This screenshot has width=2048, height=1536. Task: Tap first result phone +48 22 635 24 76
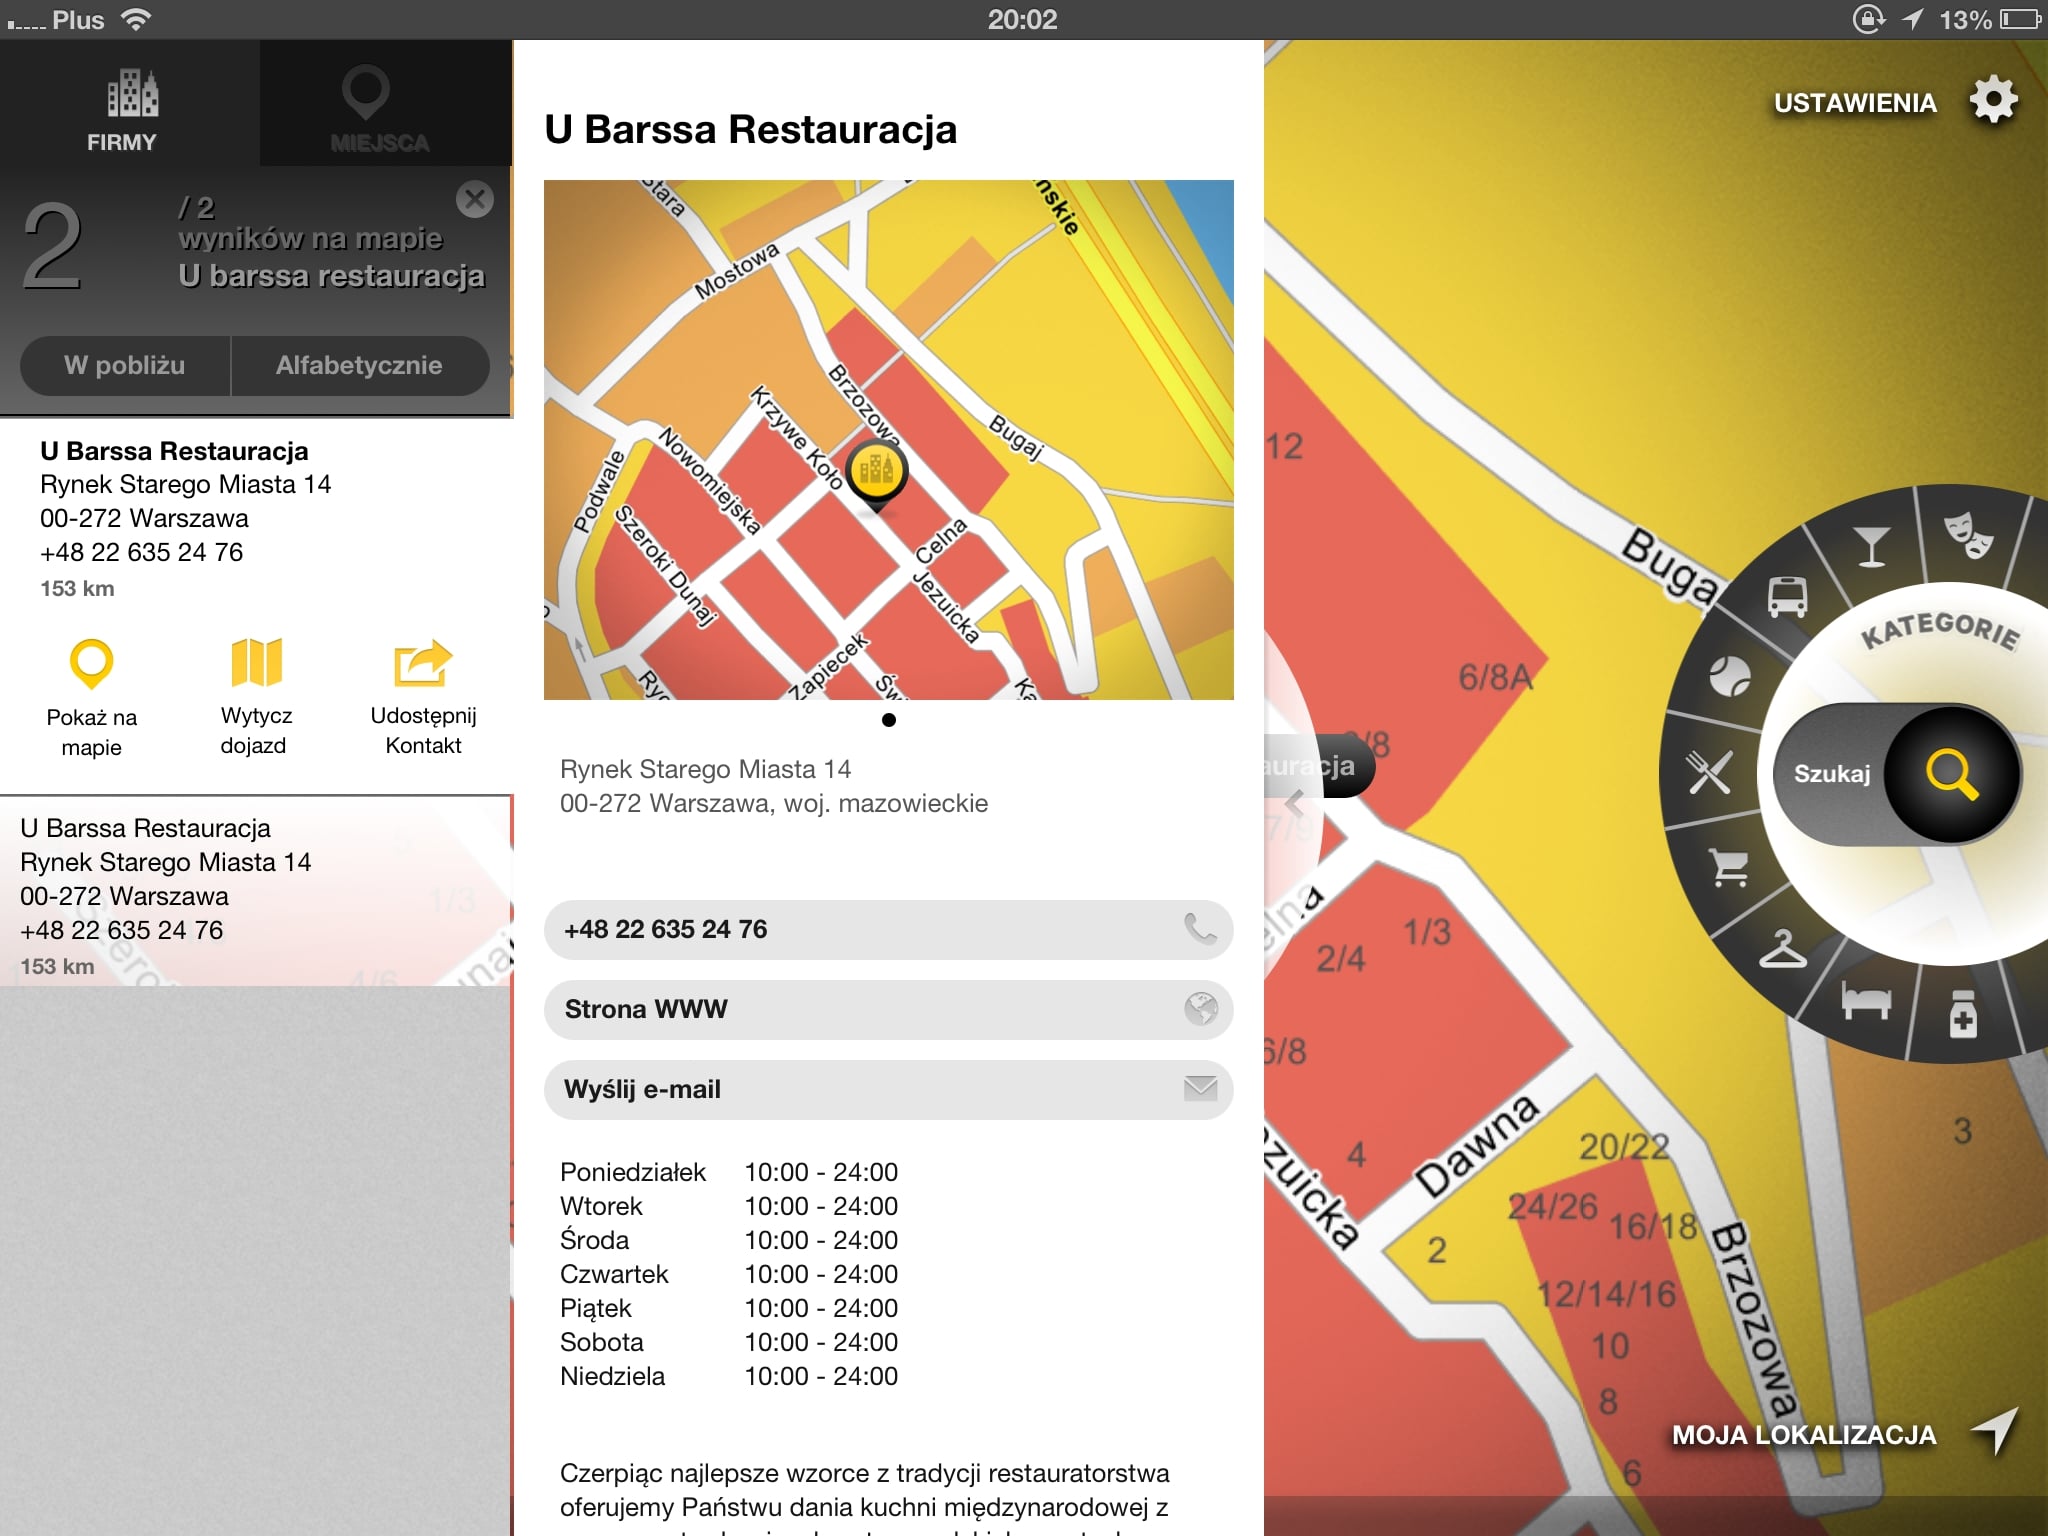click(141, 552)
